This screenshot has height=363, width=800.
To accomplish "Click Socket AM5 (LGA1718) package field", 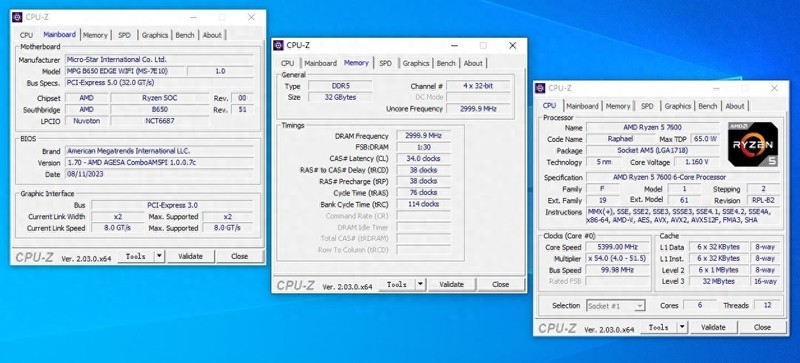I will [x=652, y=151].
